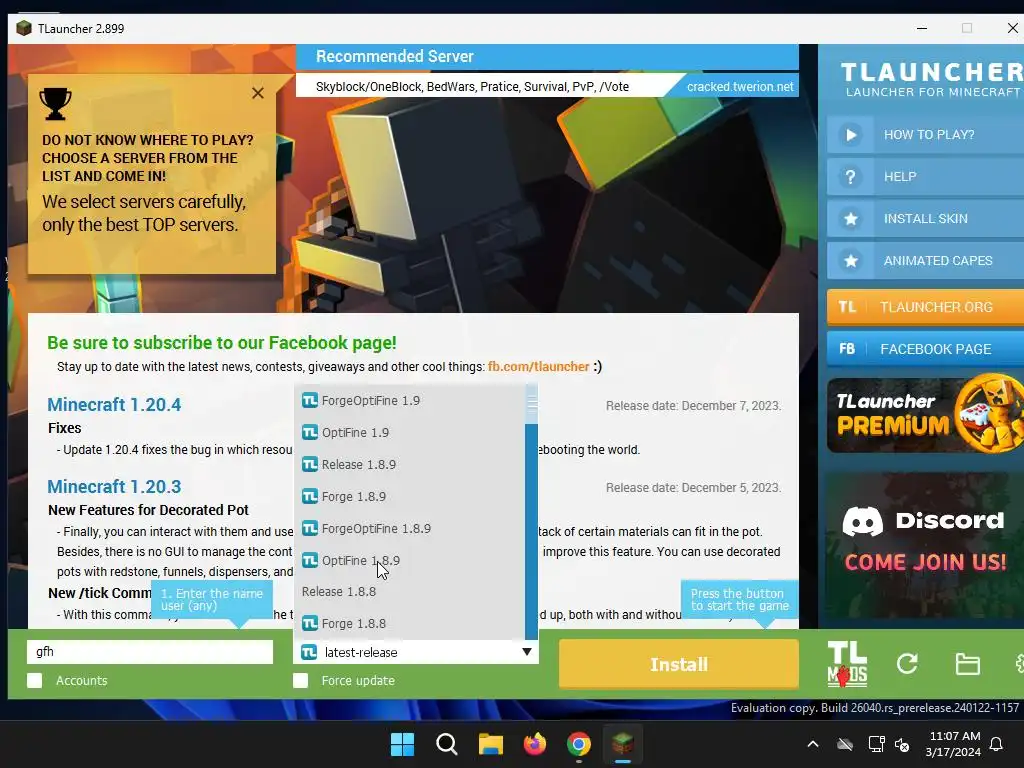Close the yellow server tip popup
The width and height of the screenshot is (1024, 768).
pos(258,93)
